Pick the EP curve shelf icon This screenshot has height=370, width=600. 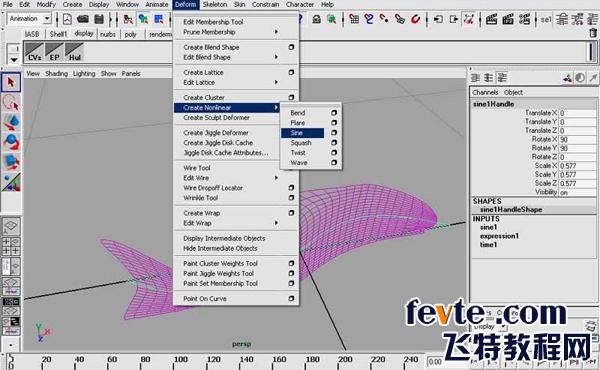point(54,52)
